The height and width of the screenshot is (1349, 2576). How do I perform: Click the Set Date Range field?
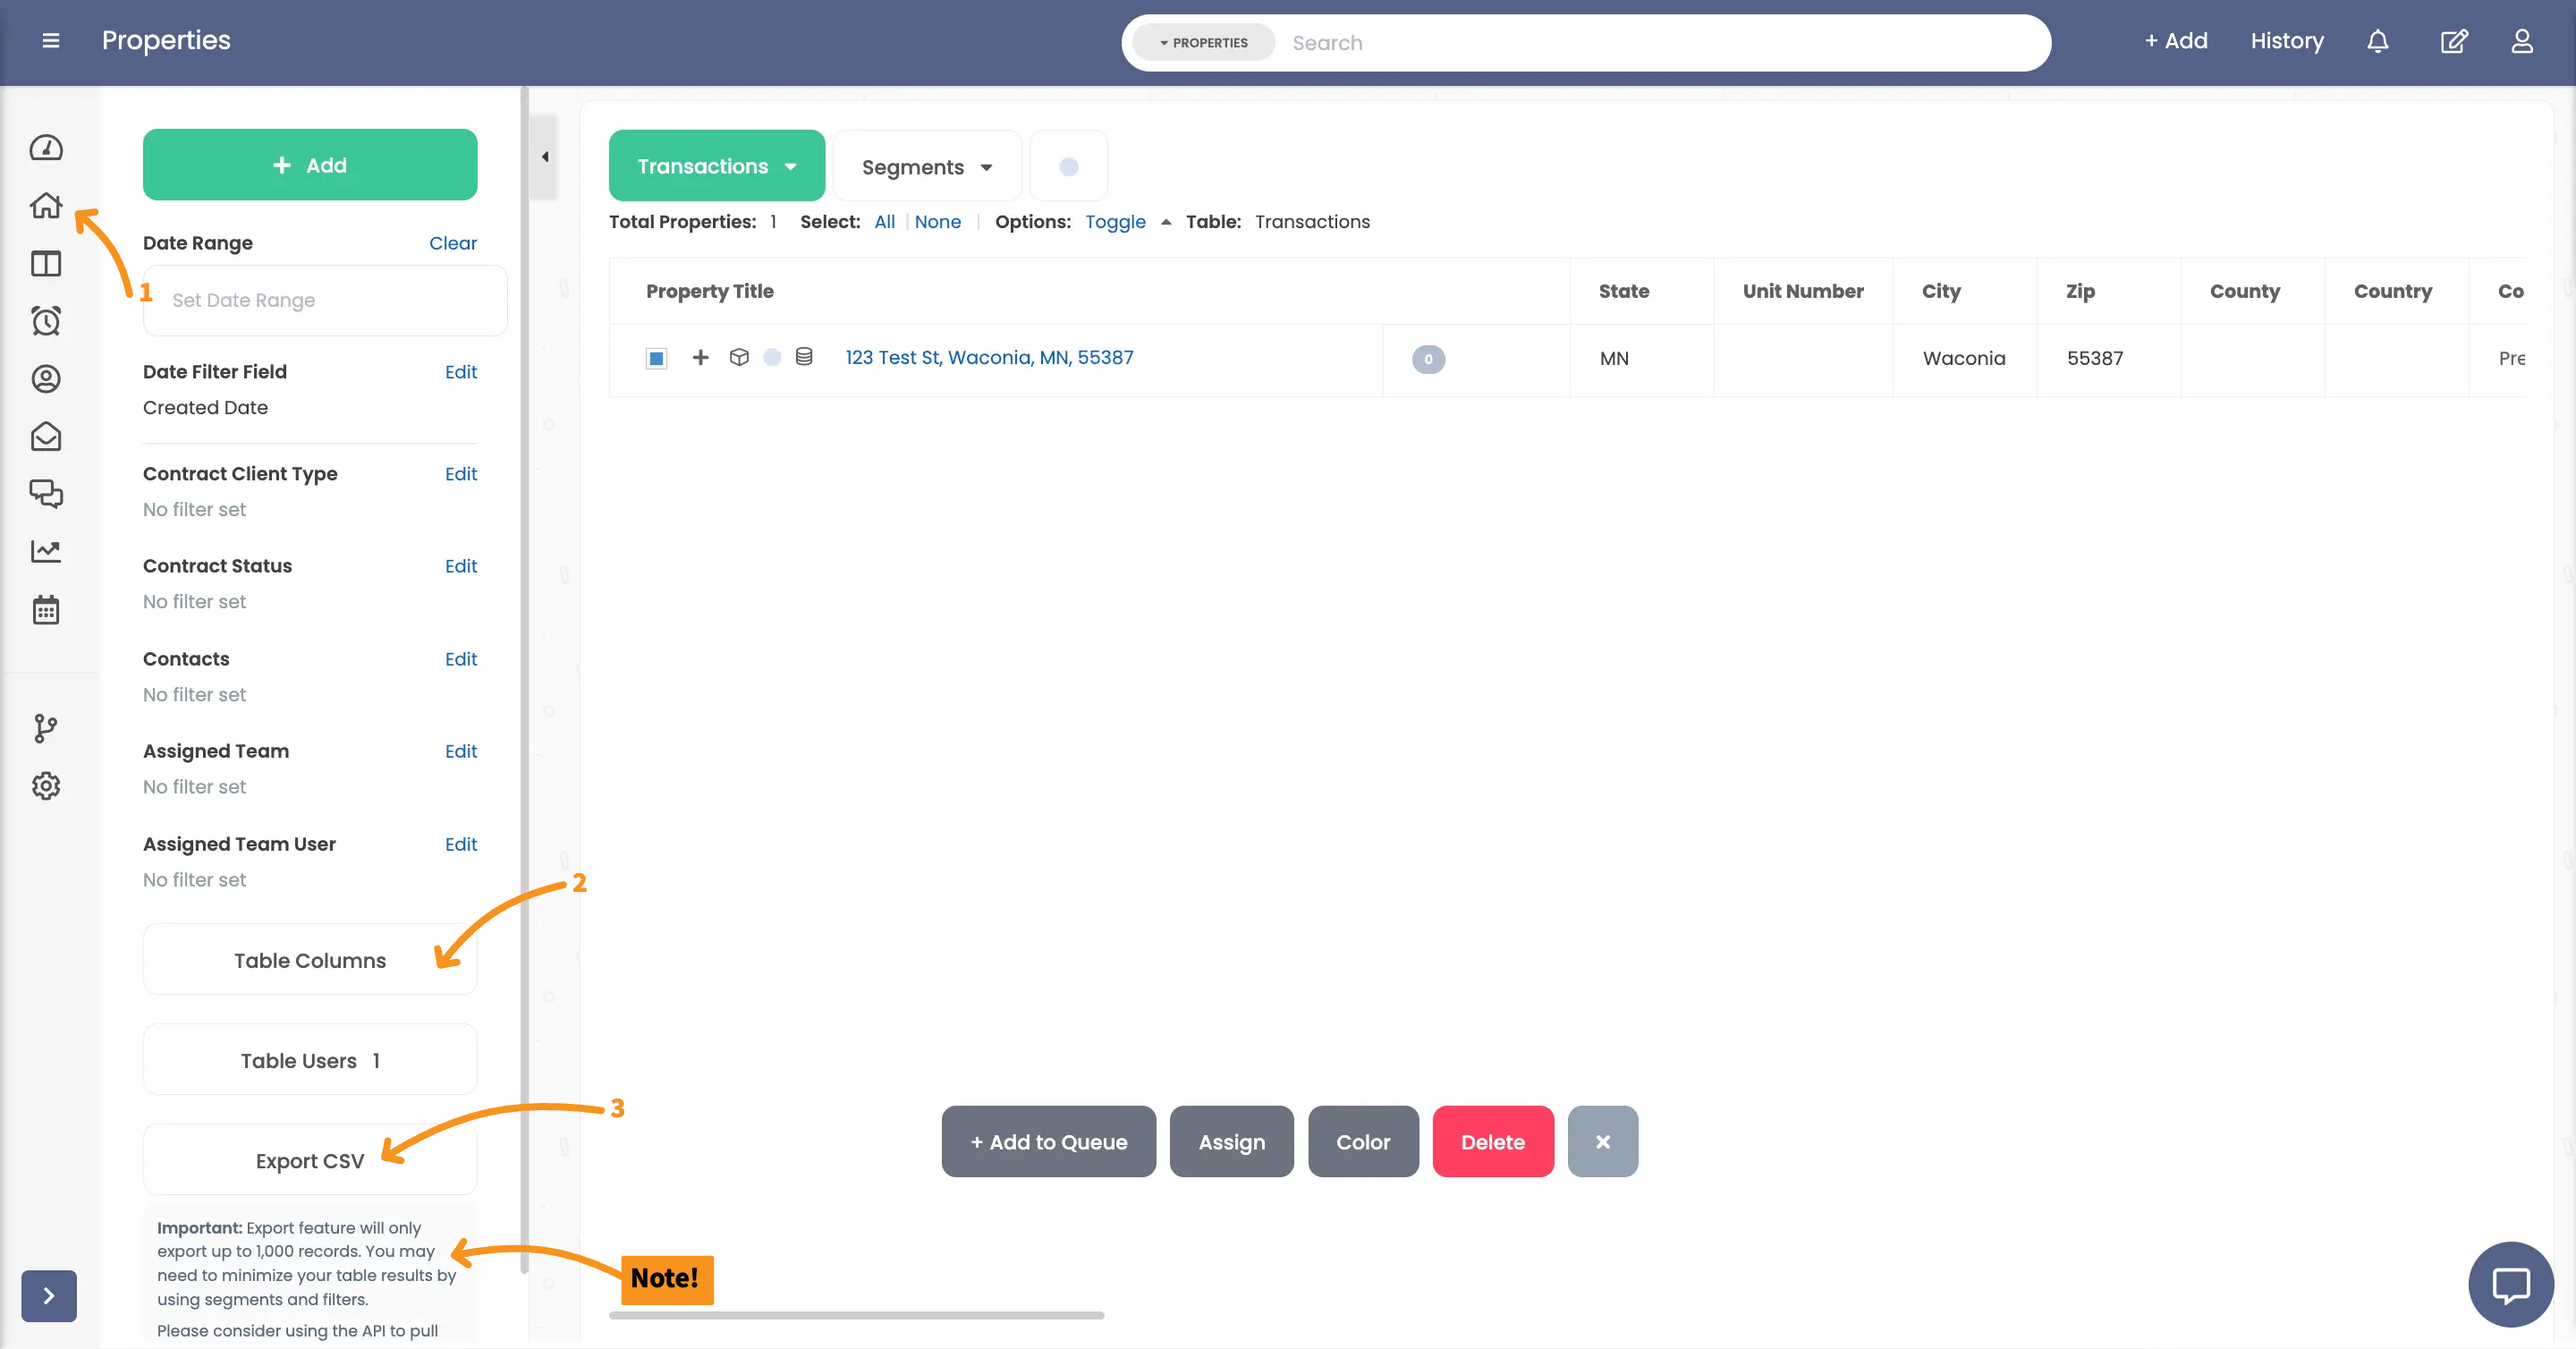coord(324,300)
